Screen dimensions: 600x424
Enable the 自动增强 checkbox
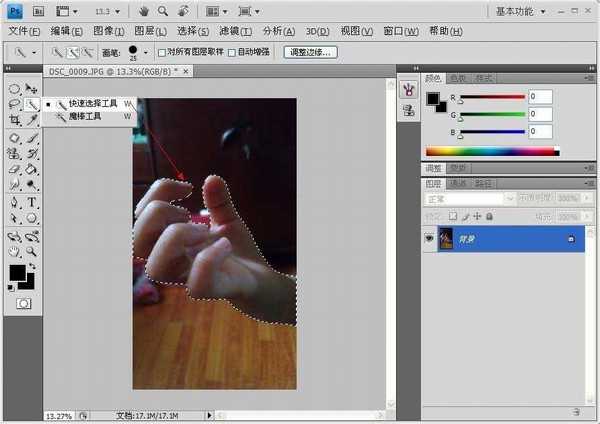(x=233, y=52)
